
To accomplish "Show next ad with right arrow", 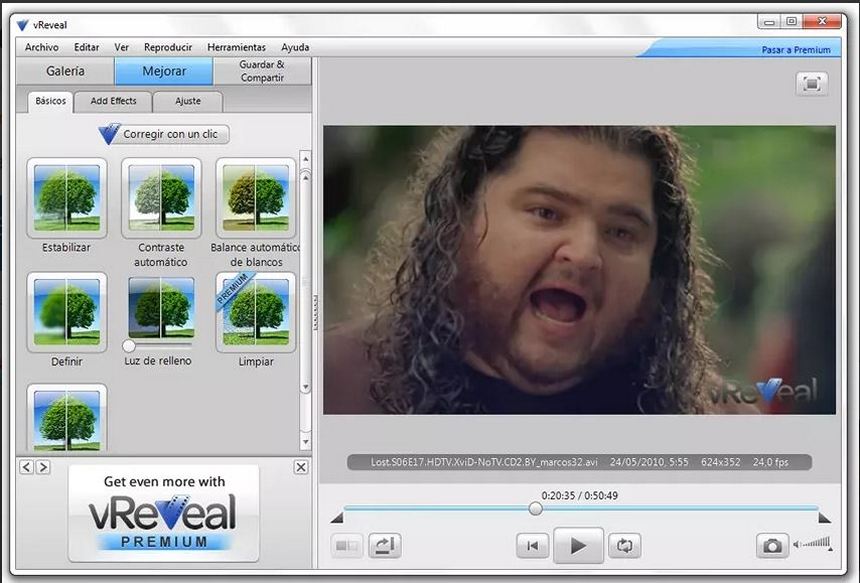I will point(43,467).
